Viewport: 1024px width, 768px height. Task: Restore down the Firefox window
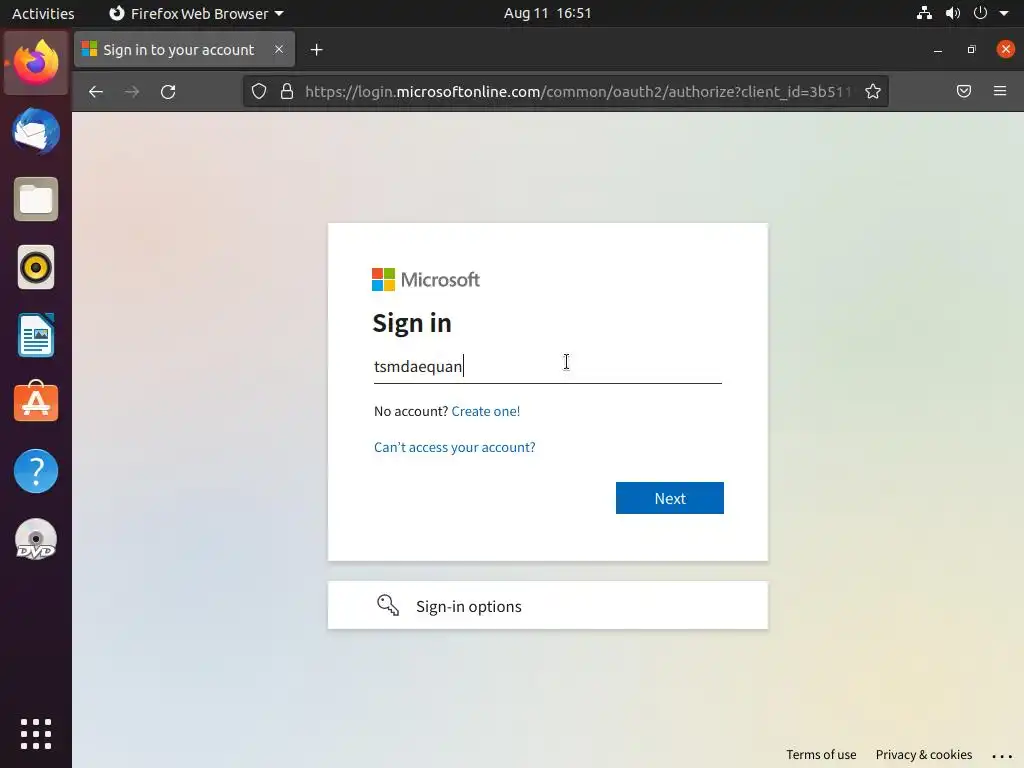point(972,50)
